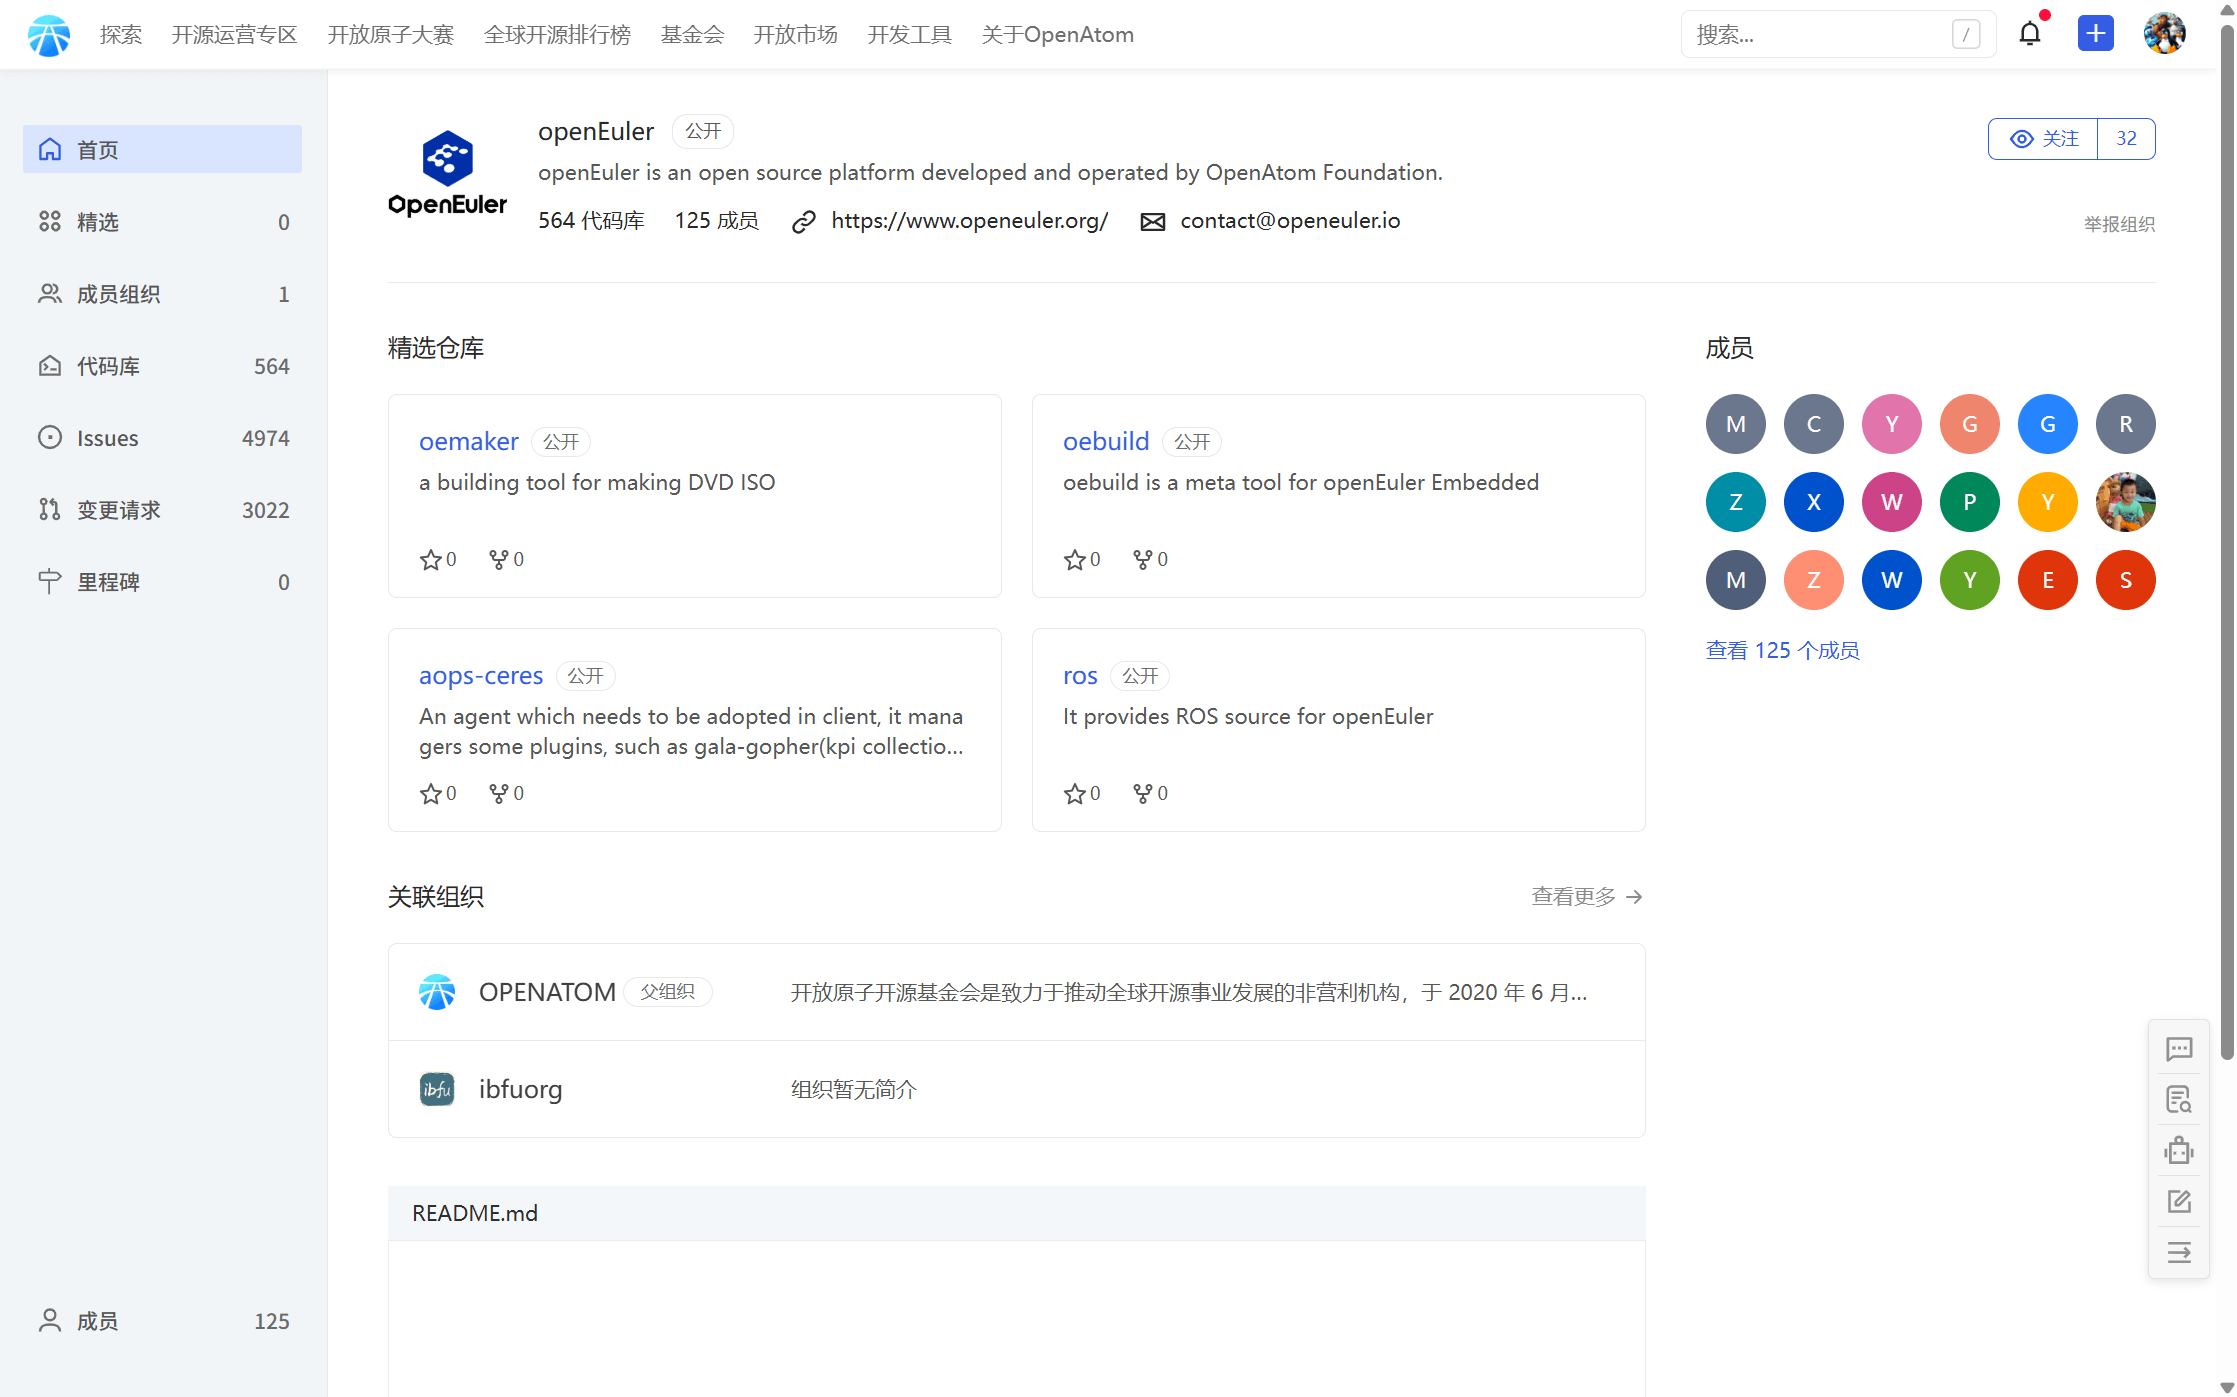Open the oebuild repository link
The image size is (2237, 1397).
coord(1106,441)
